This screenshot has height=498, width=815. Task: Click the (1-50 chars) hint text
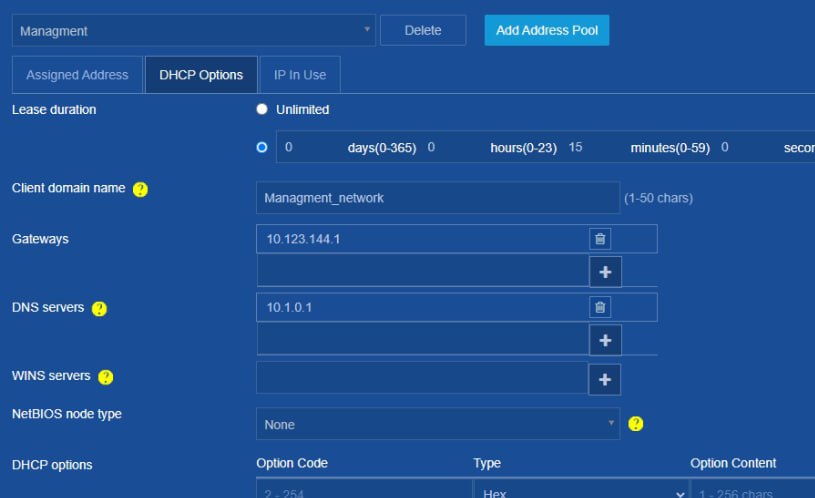[658, 198]
